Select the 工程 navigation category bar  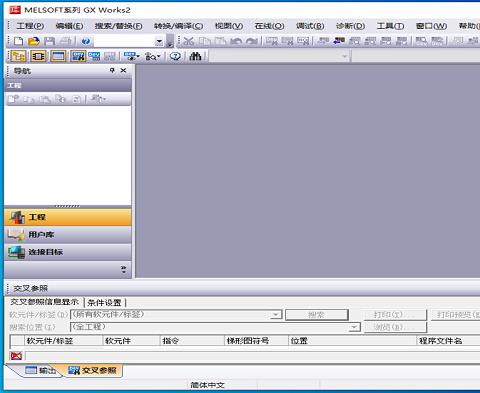pyautogui.click(x=68, y=217)
